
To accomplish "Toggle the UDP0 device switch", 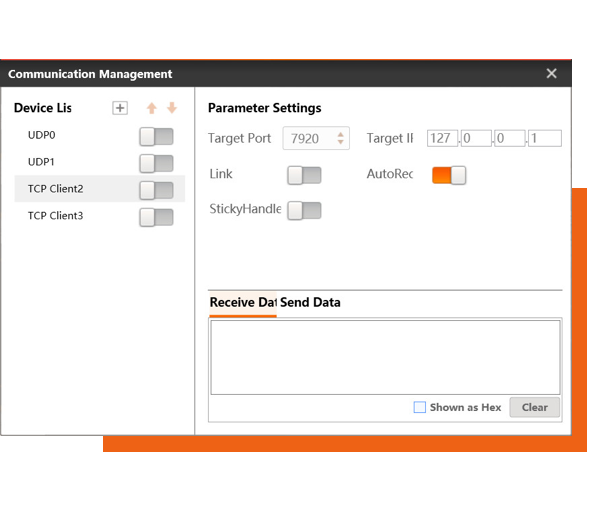I will click(156, 136).
